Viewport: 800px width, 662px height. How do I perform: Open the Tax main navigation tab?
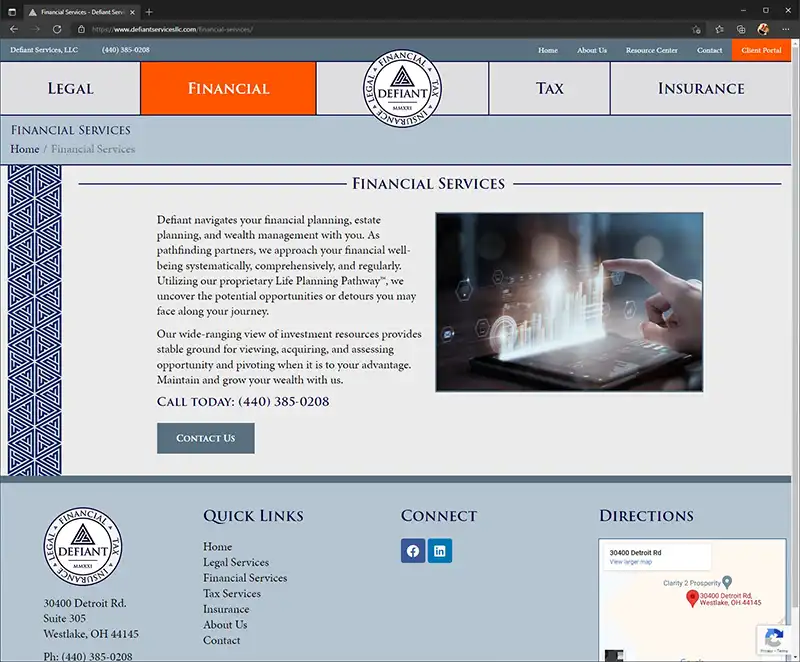click(x=549, y=88)
